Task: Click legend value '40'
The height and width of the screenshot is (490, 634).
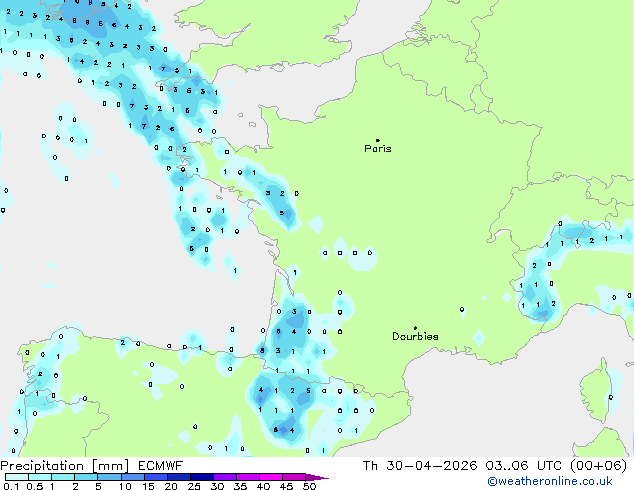Action: point(264,486)
